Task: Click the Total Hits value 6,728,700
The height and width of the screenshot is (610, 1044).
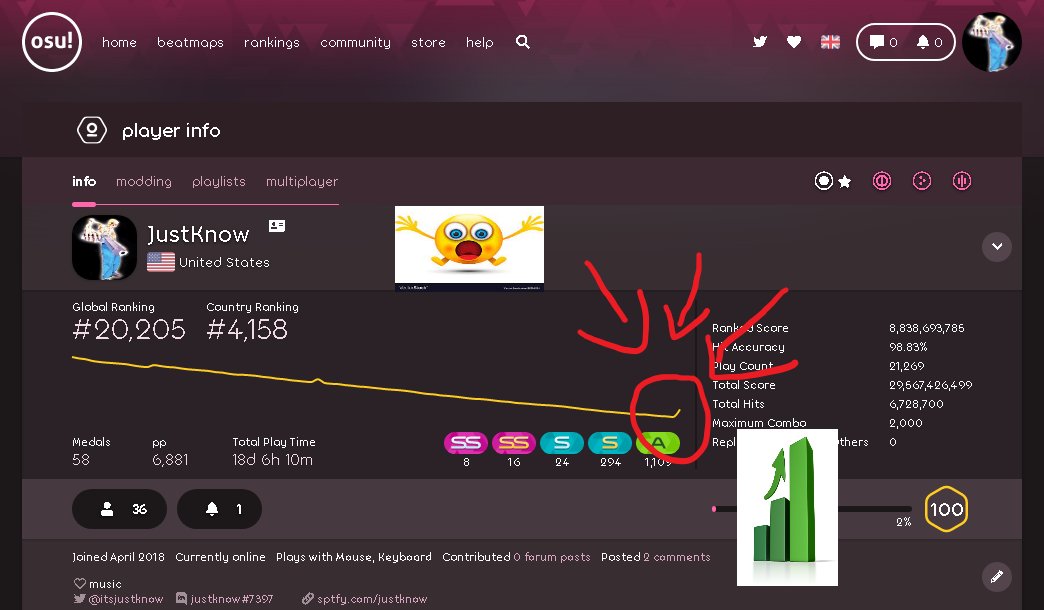Action: 916,404
